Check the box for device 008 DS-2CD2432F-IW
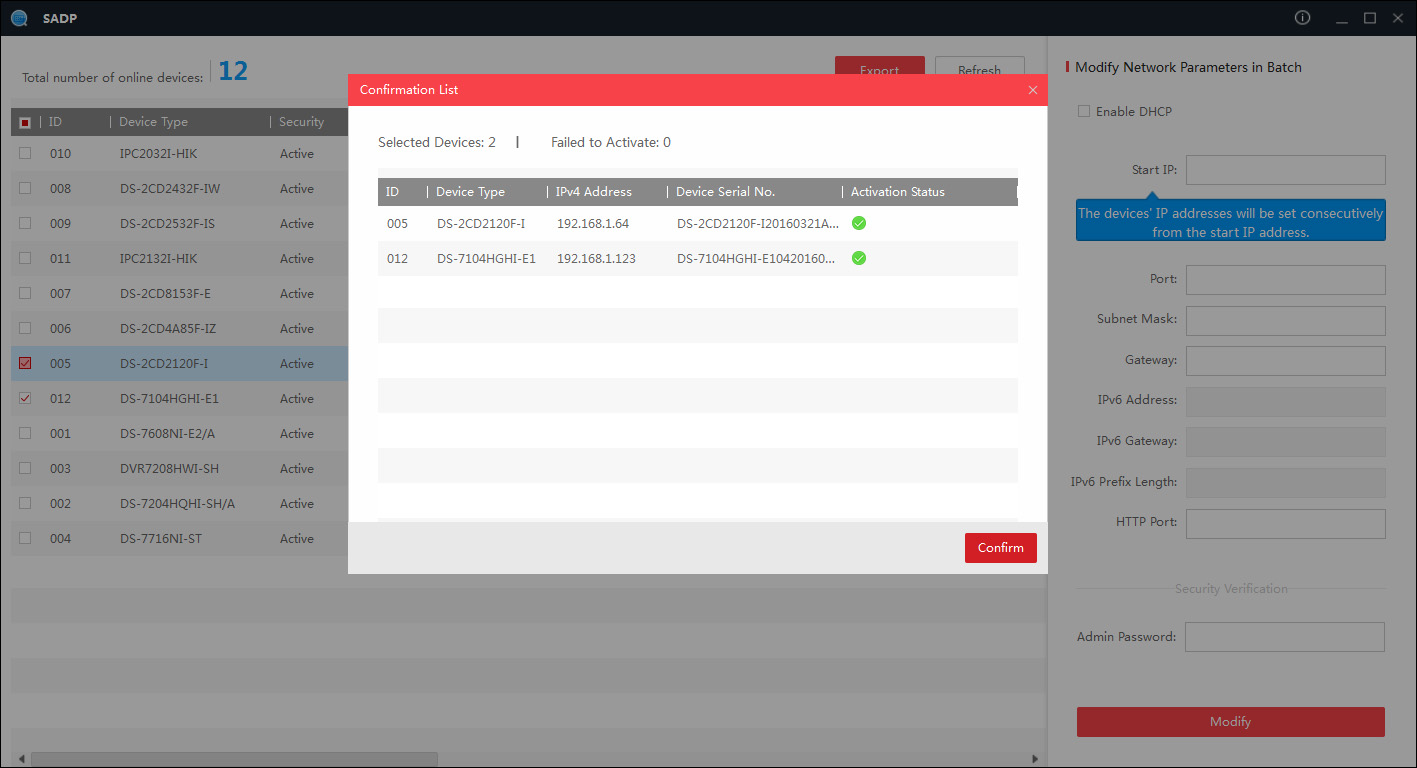 click(25, 188)
